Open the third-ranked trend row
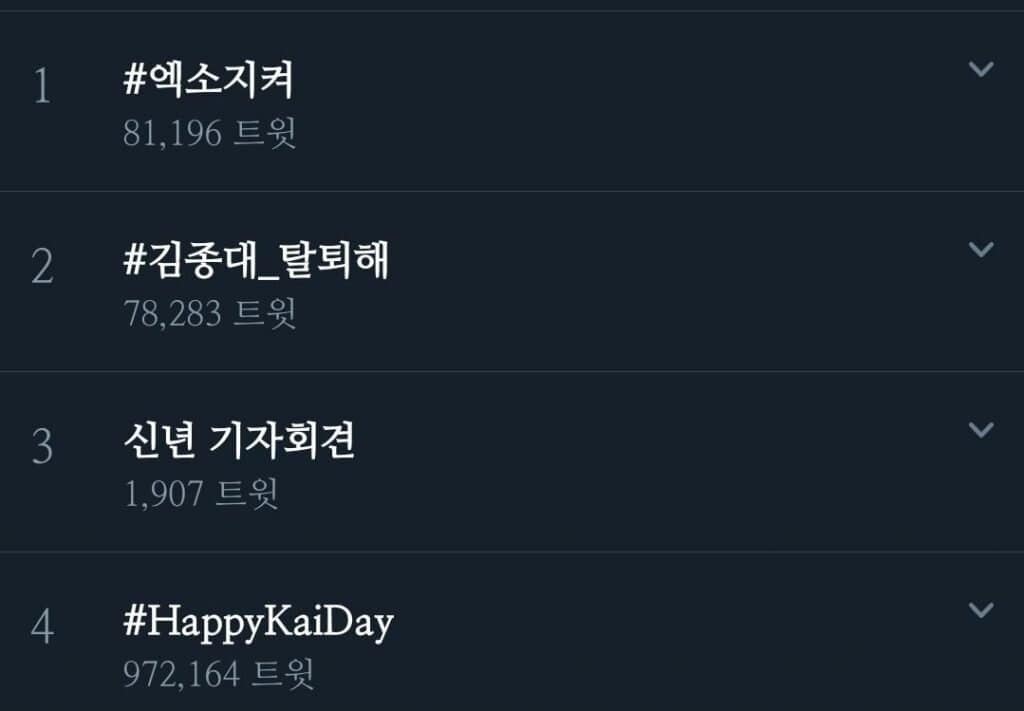 coord(600,462)
